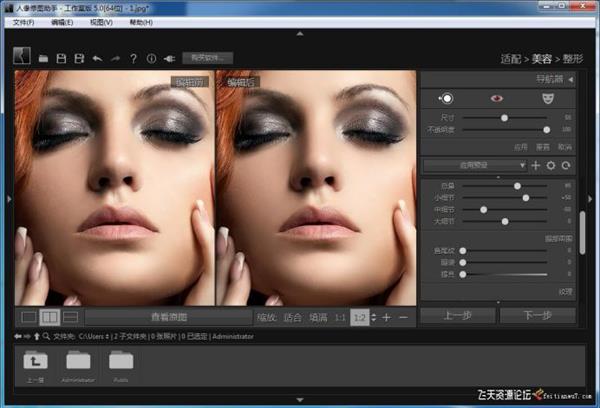Select the face mask tool icon
This screenshot has height=408, width=600.
[x=546, y=98]
